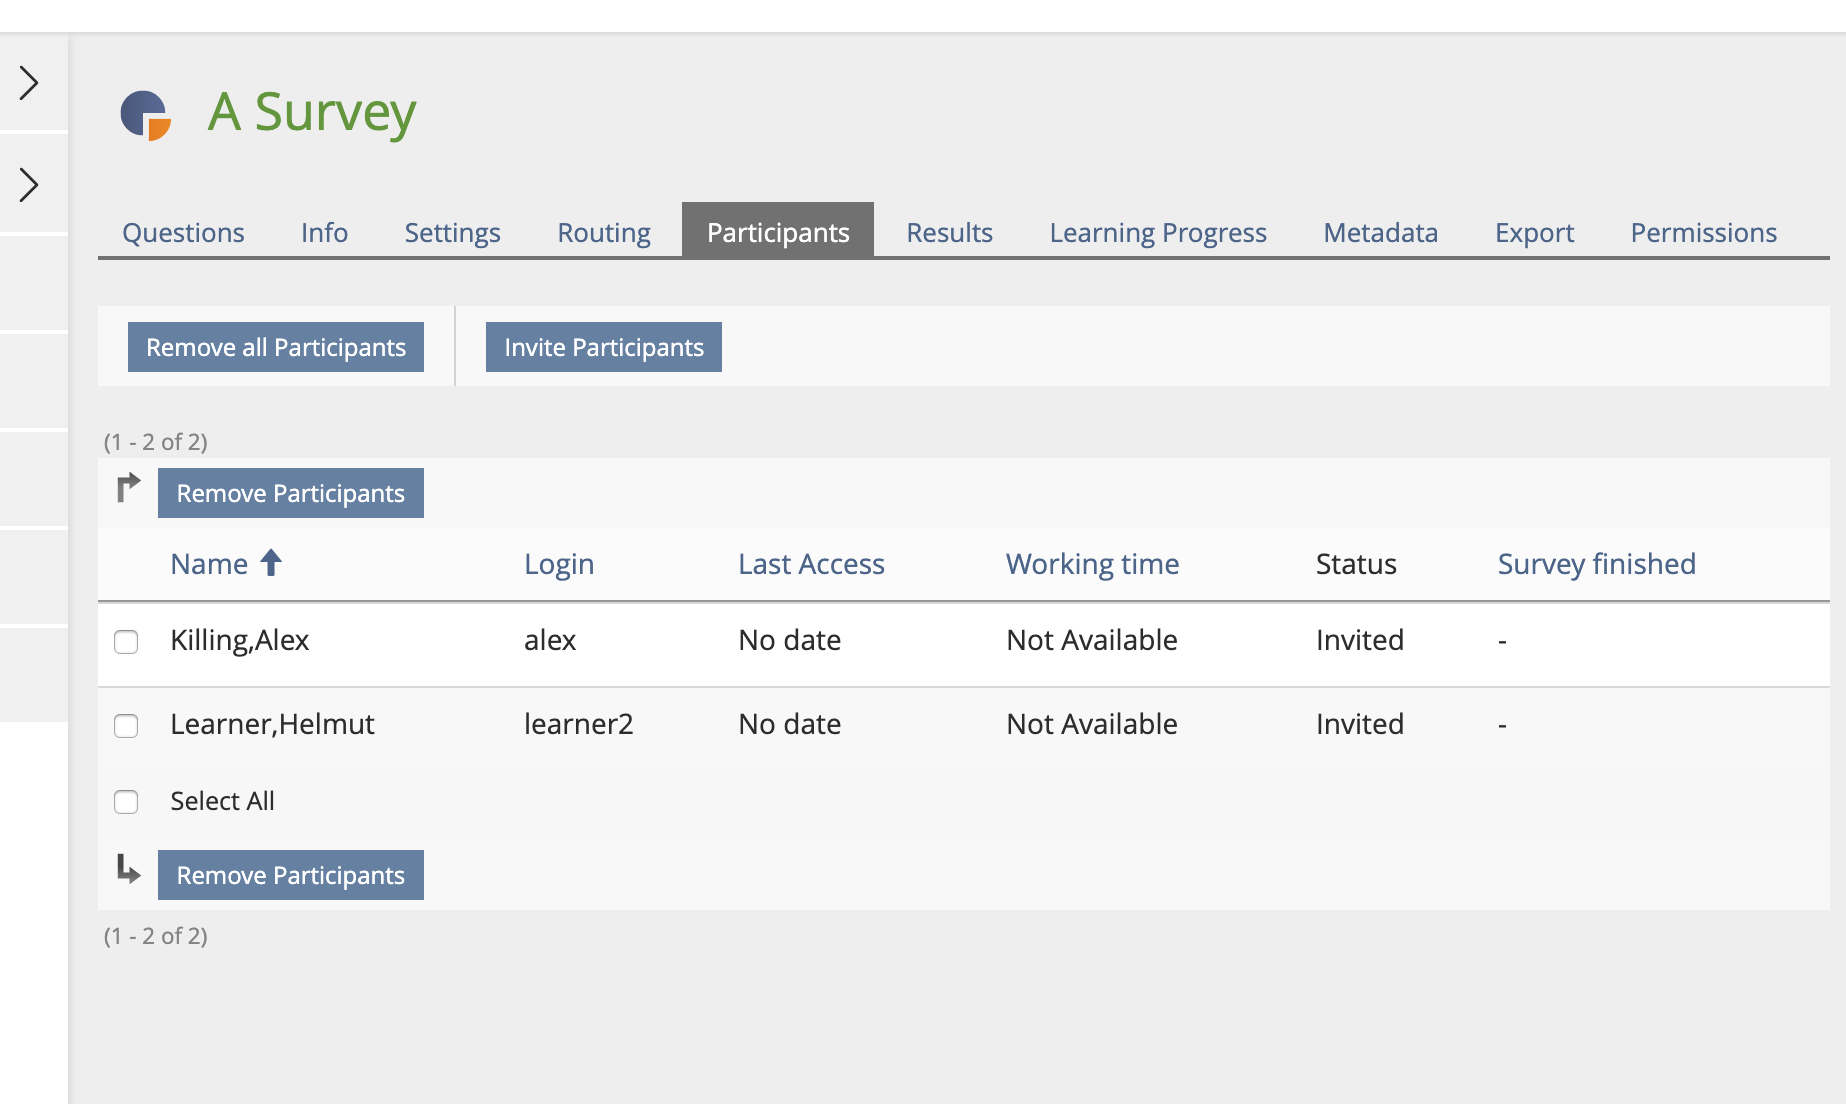Open the Settings tab

[x=452, y=232]
